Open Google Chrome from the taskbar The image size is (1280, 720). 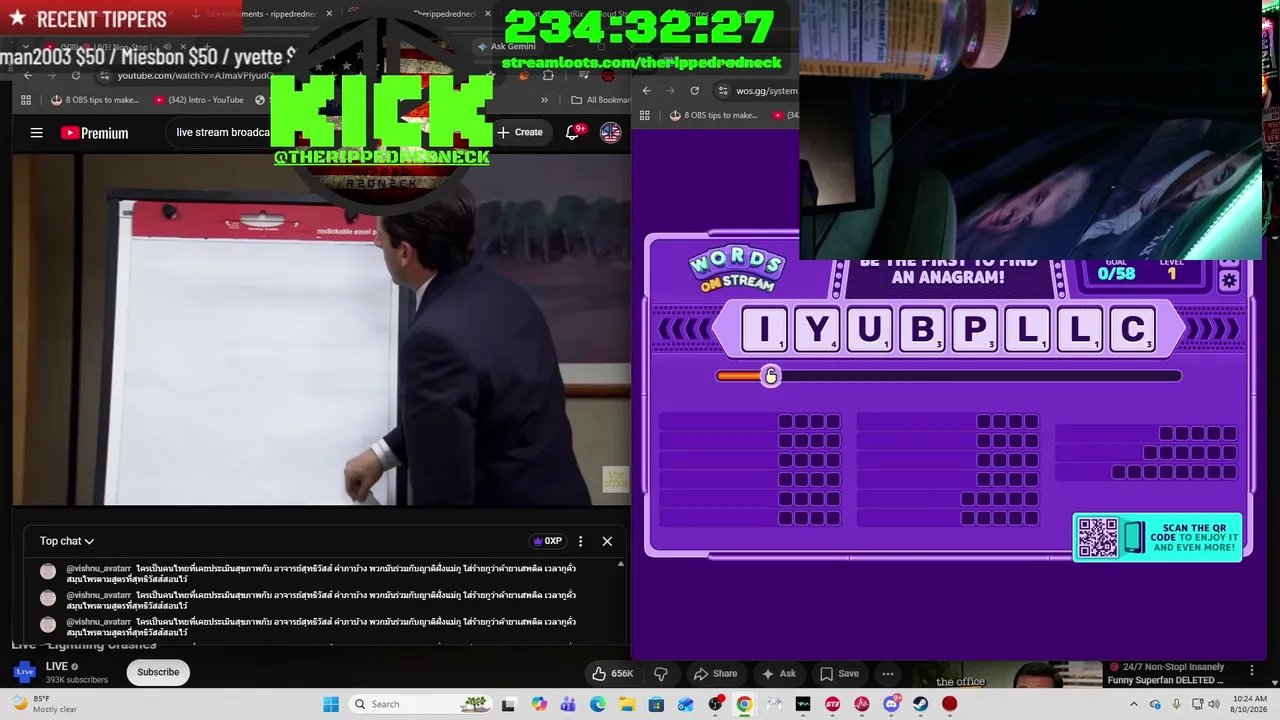click(744, 704)
